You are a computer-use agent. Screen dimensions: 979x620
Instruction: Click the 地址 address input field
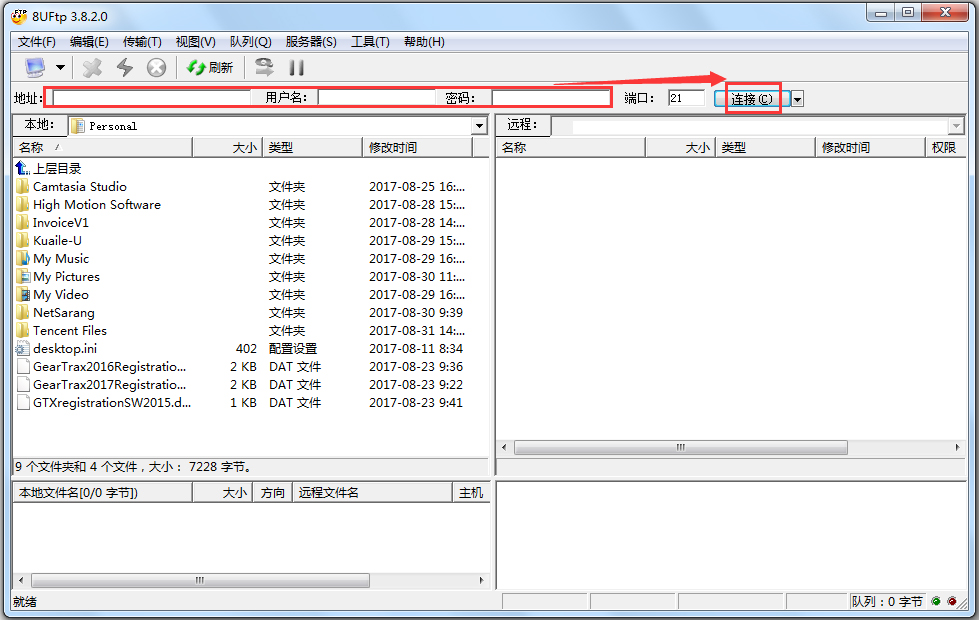[152, 98]
